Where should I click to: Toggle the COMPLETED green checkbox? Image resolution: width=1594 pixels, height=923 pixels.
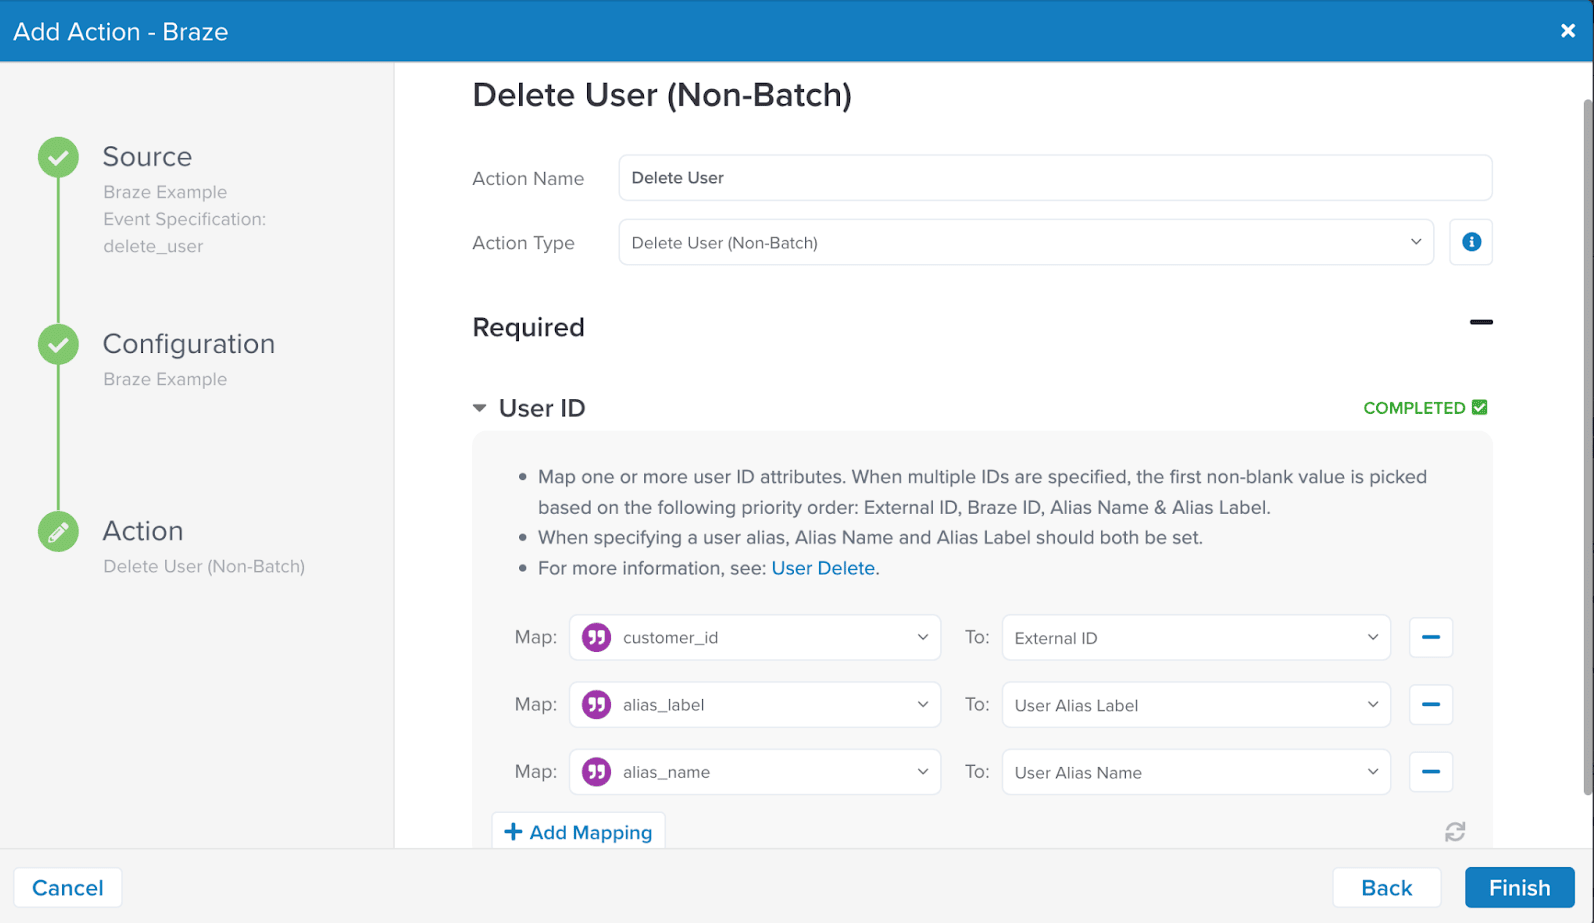pos(1479,408)
